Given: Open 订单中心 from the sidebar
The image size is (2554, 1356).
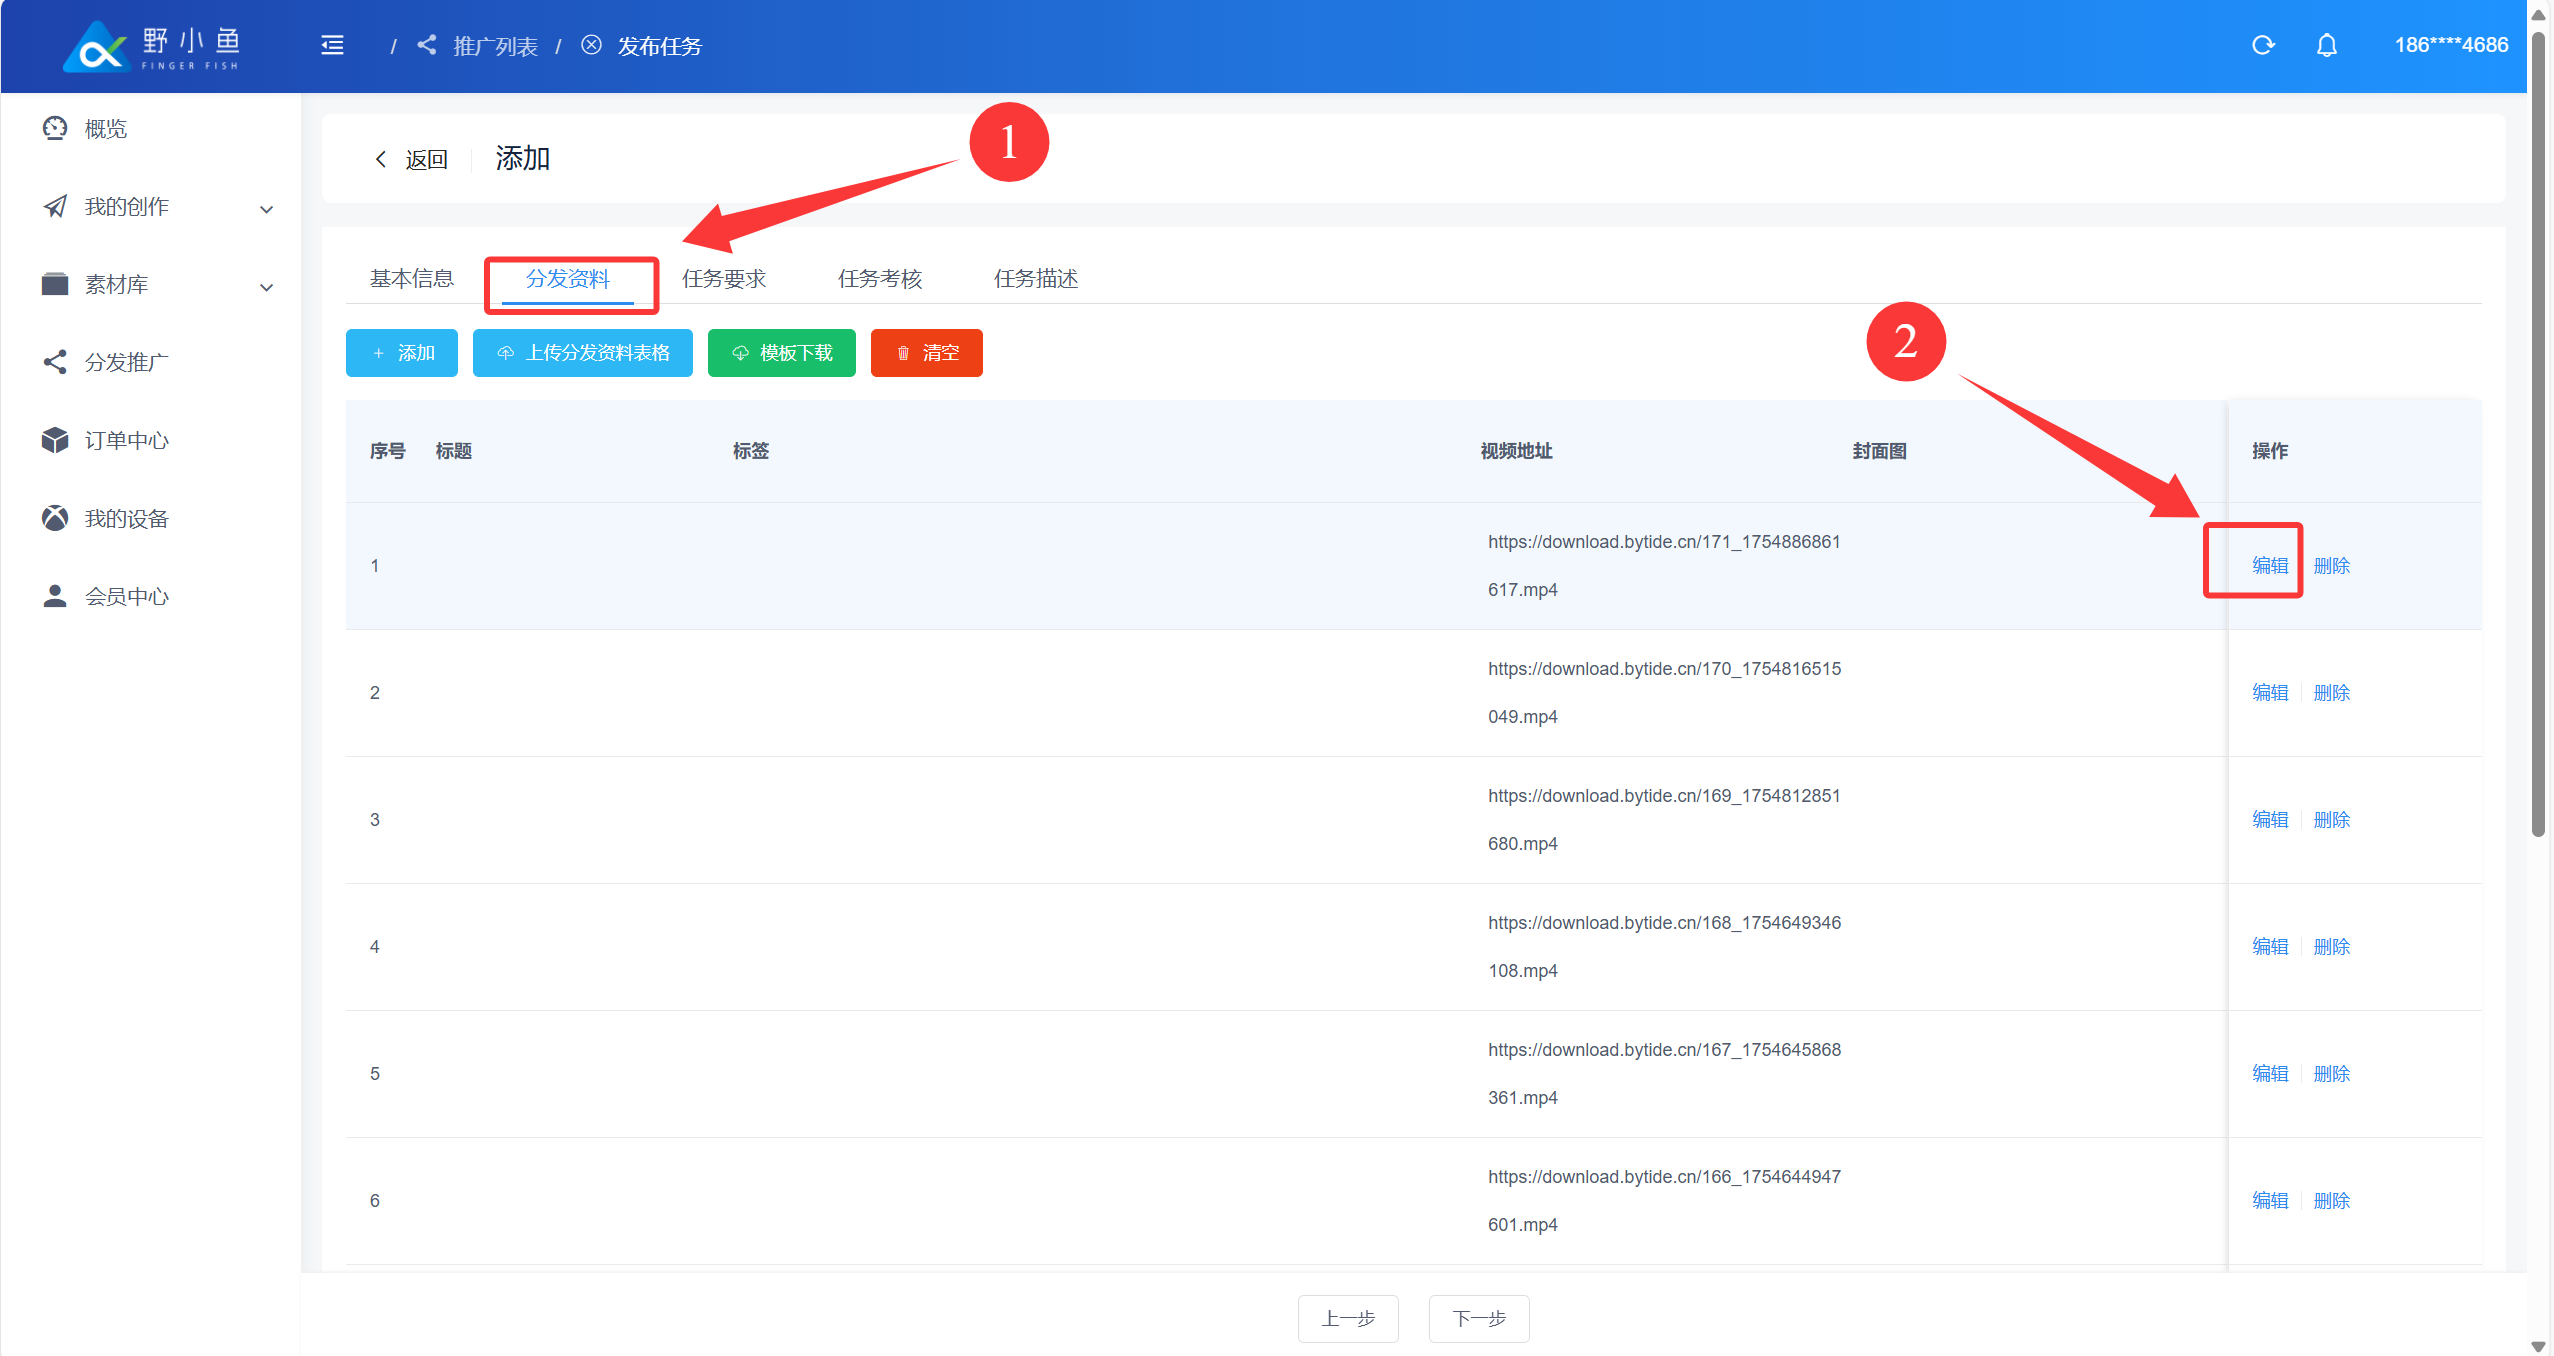Looking at the screenshot, I should pos(126,440).
